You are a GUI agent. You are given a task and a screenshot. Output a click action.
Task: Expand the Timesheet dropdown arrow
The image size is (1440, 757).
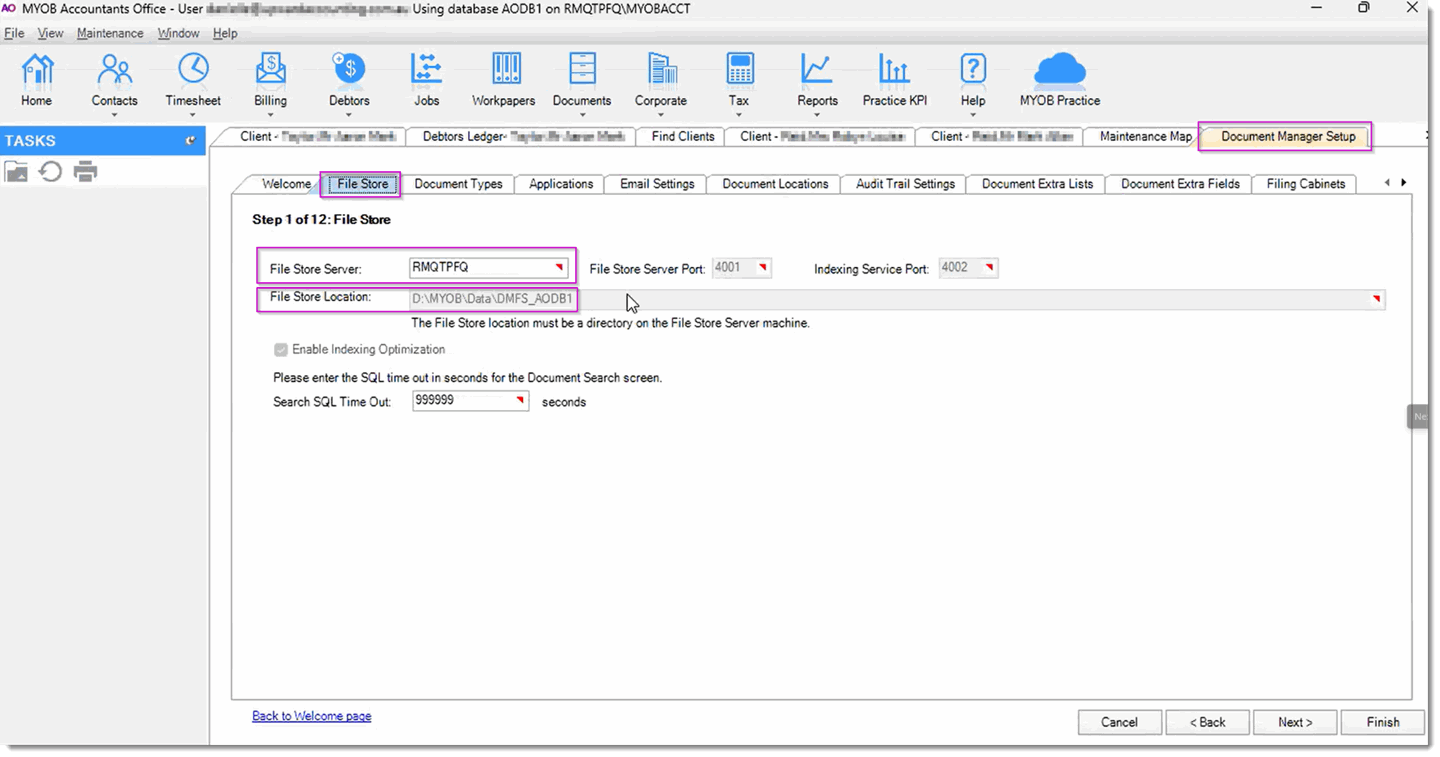click(193, 115)
